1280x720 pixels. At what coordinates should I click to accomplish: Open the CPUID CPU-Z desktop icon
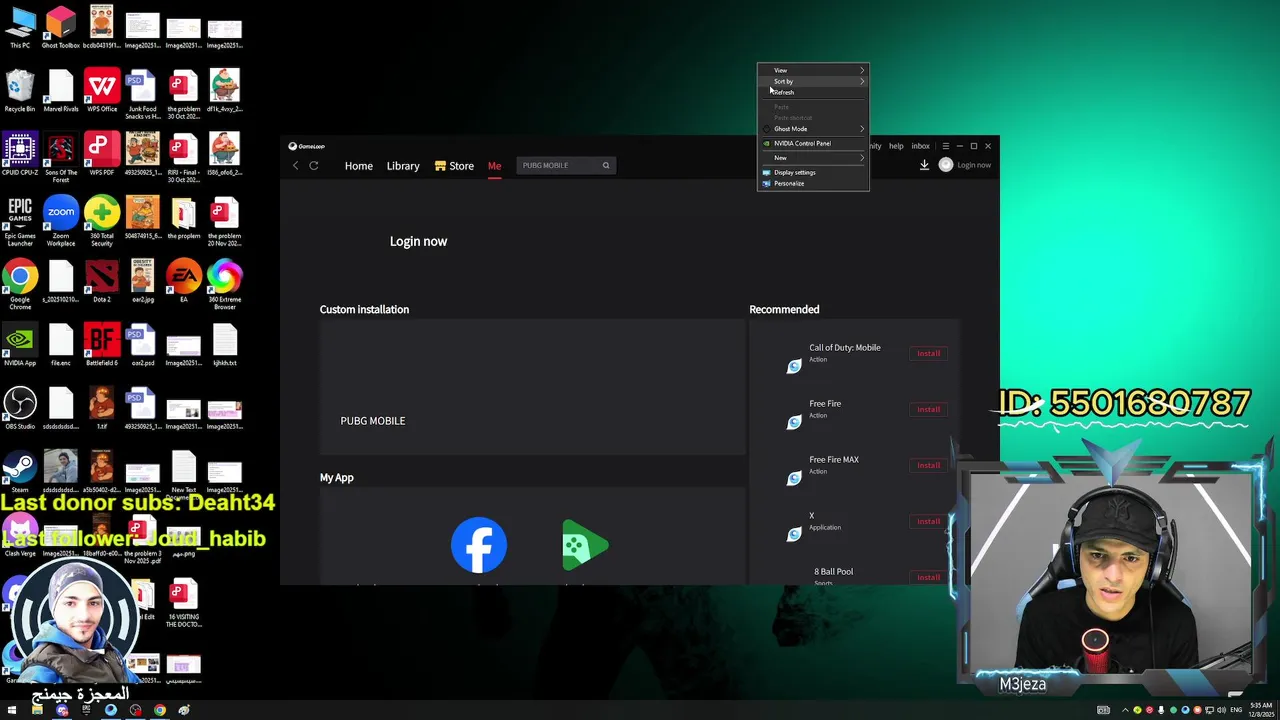pyautogui.click(x=20, y=155)
